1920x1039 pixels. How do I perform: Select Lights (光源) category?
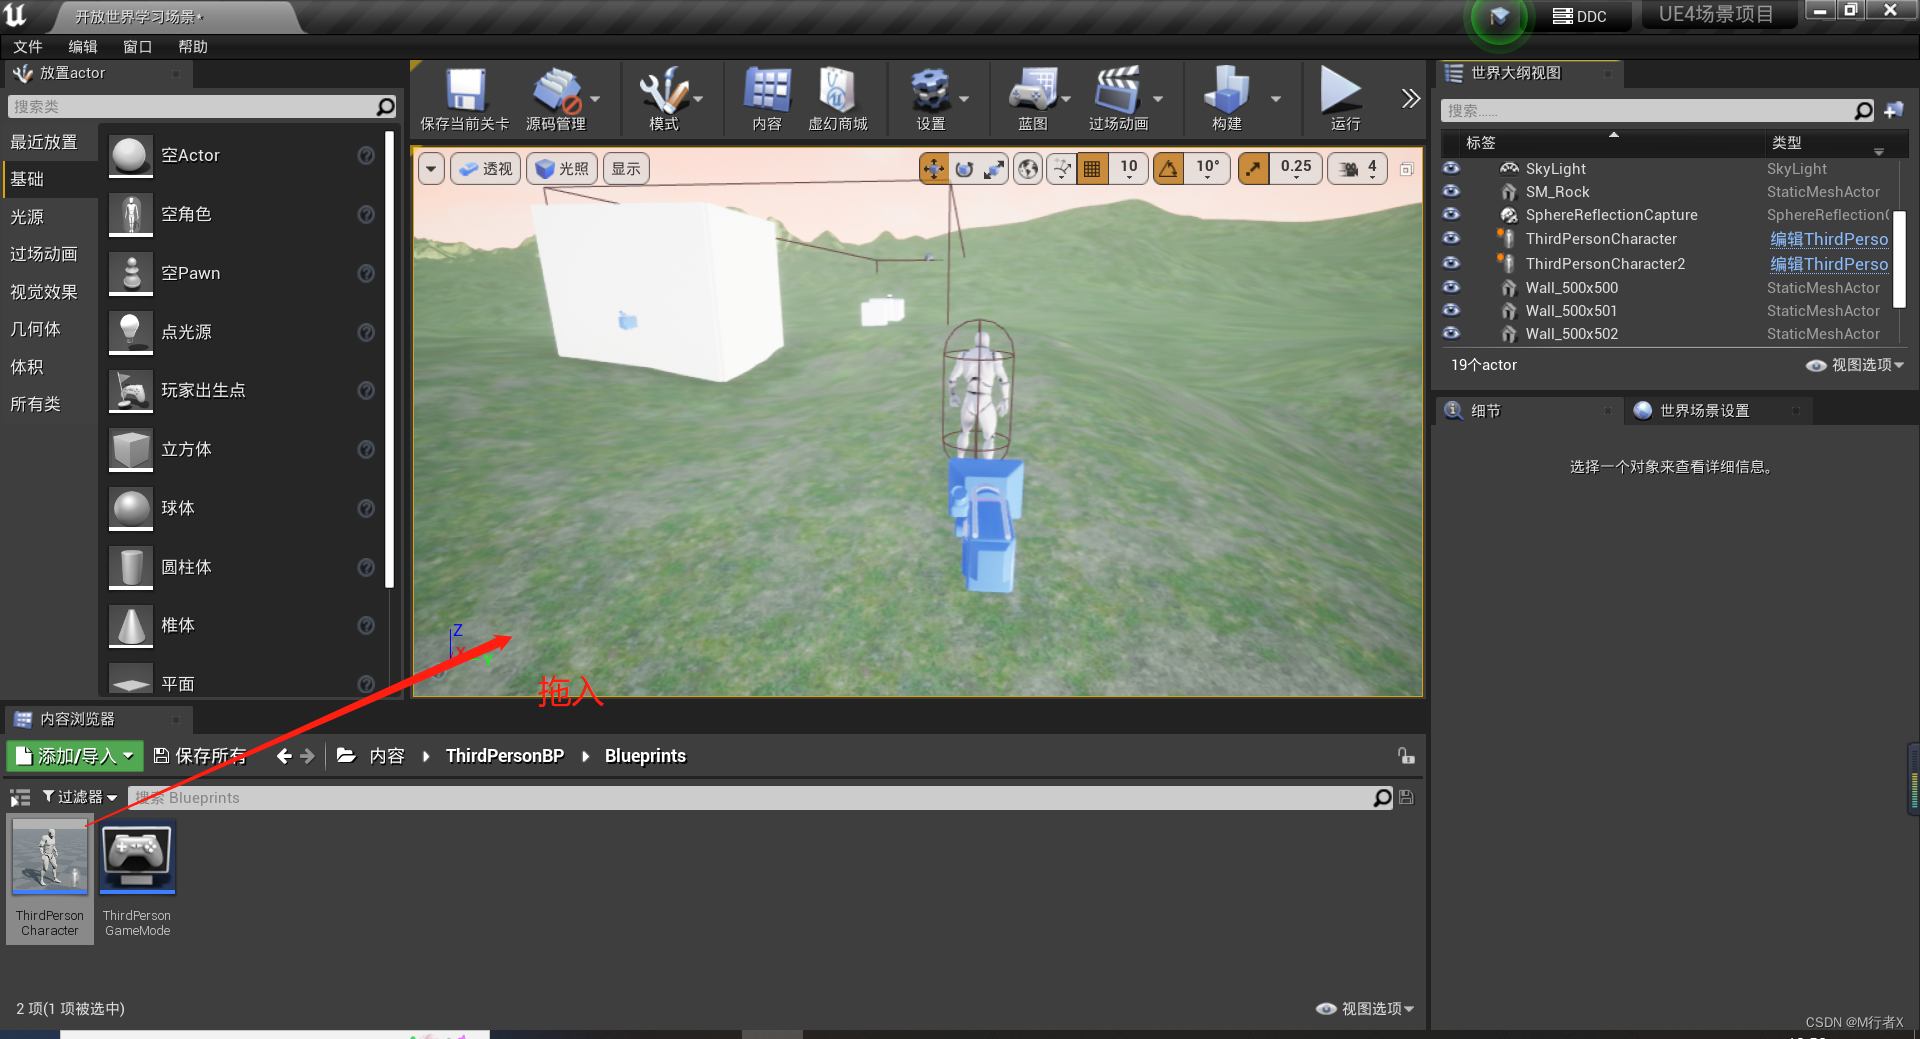(27, 217)
